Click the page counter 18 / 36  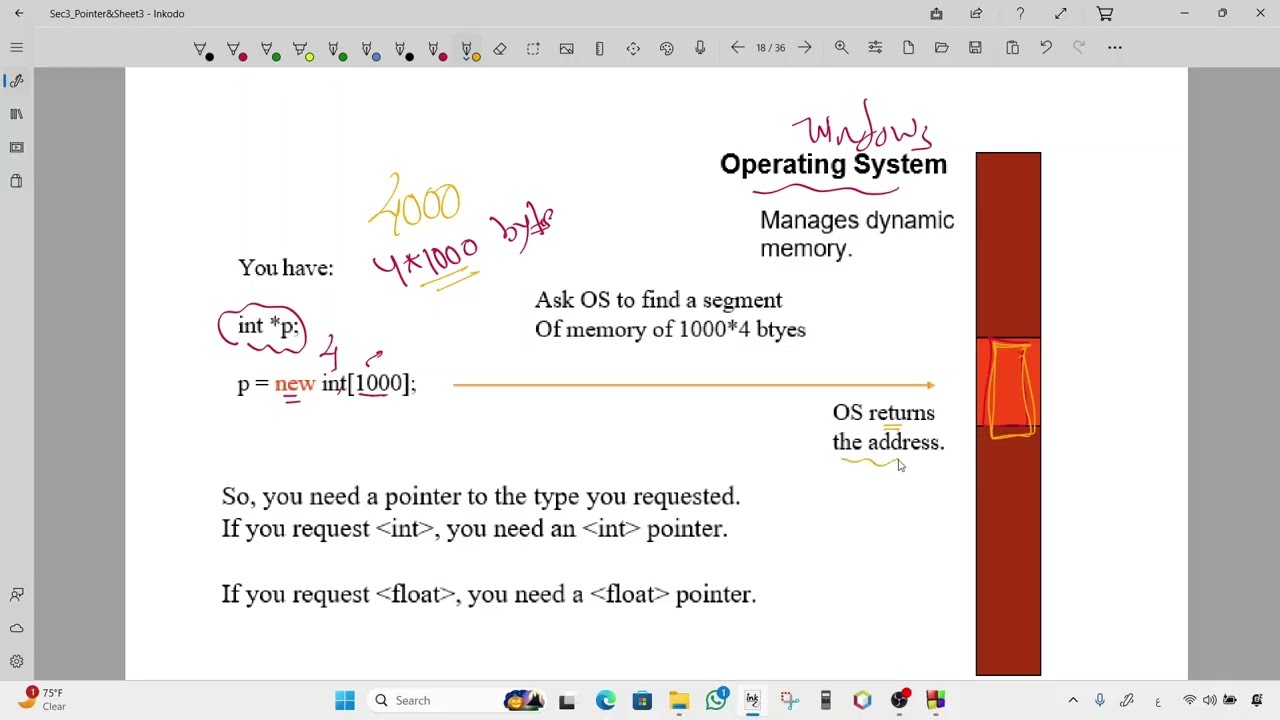pos(771,48)
